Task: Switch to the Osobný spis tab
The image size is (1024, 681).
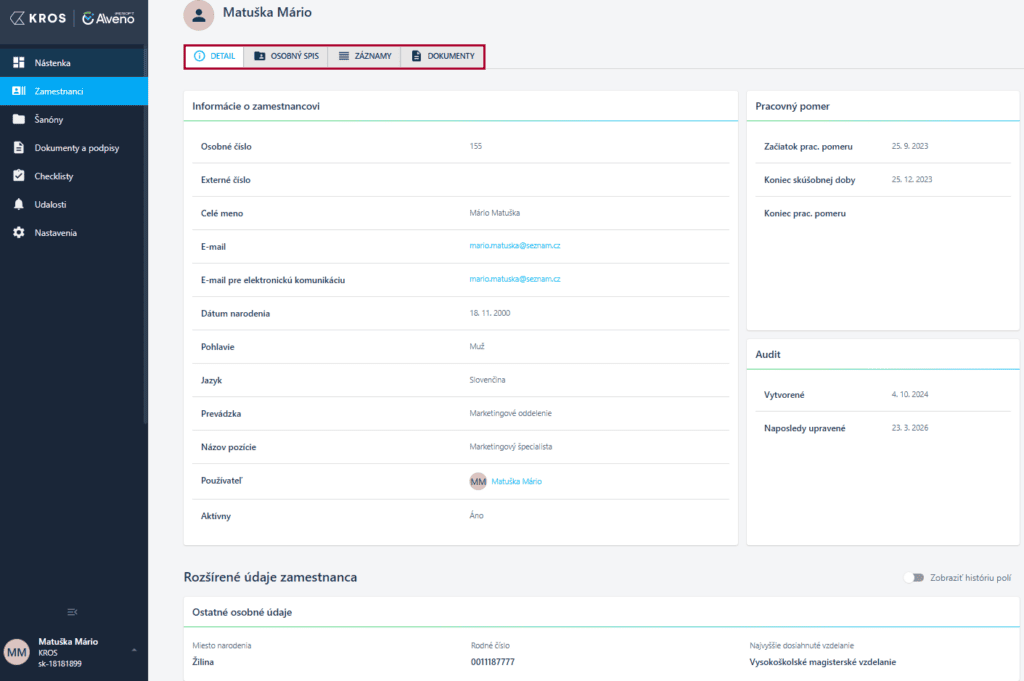Action: coord(285,56)
